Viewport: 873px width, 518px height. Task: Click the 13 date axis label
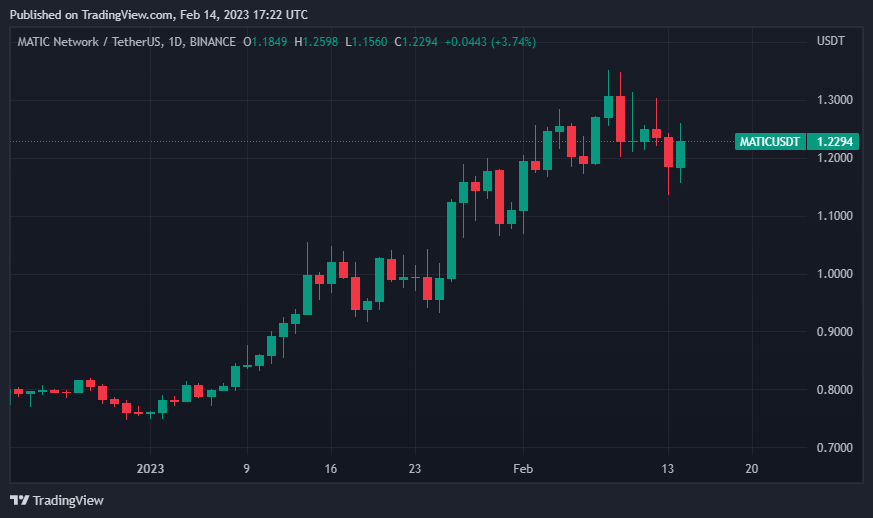coord(668,468)
